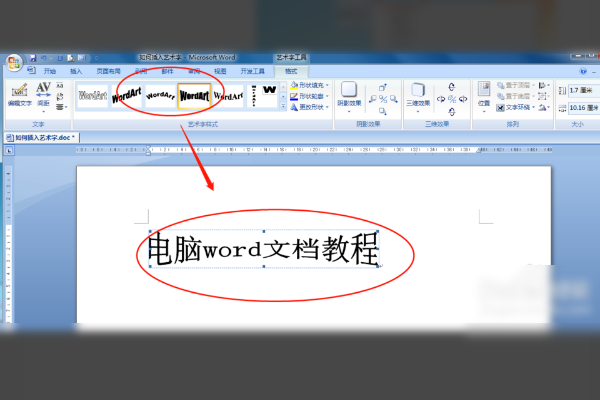Viewport: 600px width, 400px height.
Task: Nudge shadow right icon
Action: pyautogui.click(x=394, y=100)
